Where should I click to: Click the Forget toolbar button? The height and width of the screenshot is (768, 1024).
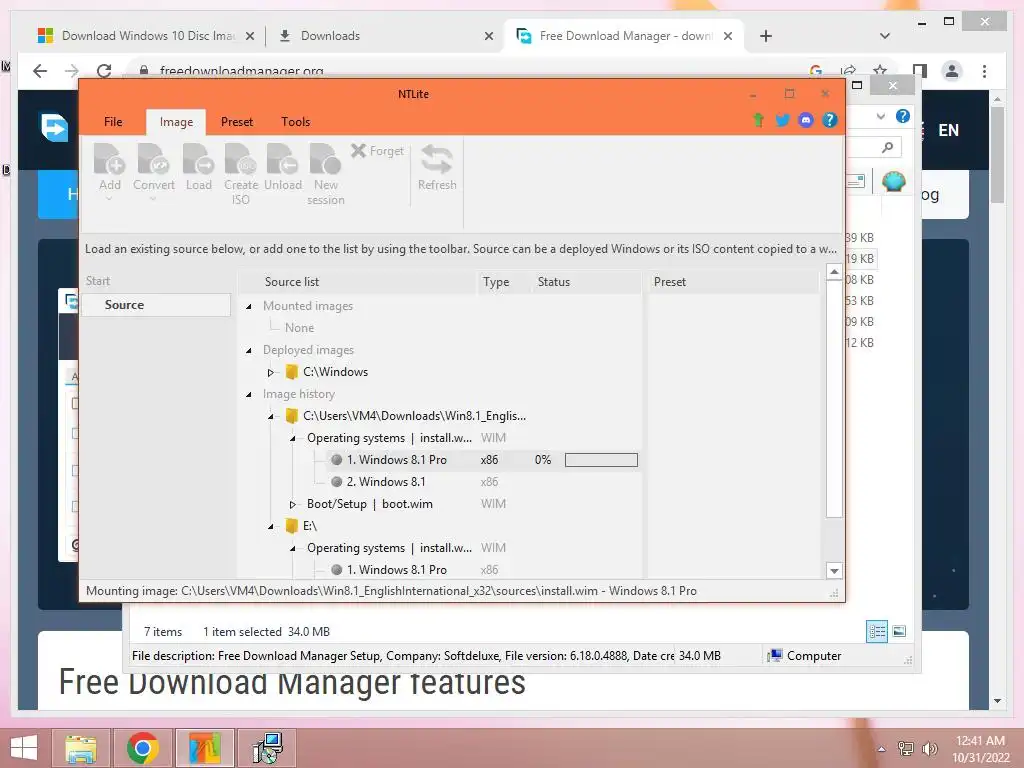(x=377, y=151)
